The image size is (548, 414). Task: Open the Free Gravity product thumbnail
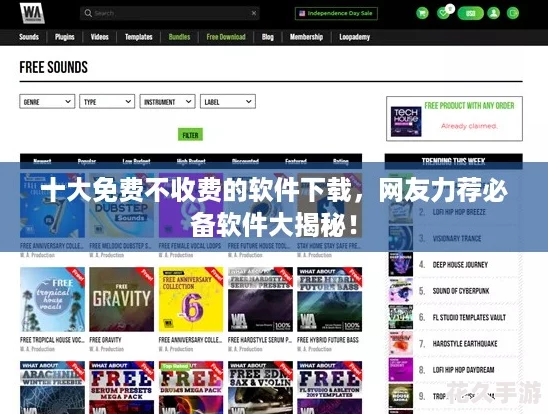click(121, 299)
